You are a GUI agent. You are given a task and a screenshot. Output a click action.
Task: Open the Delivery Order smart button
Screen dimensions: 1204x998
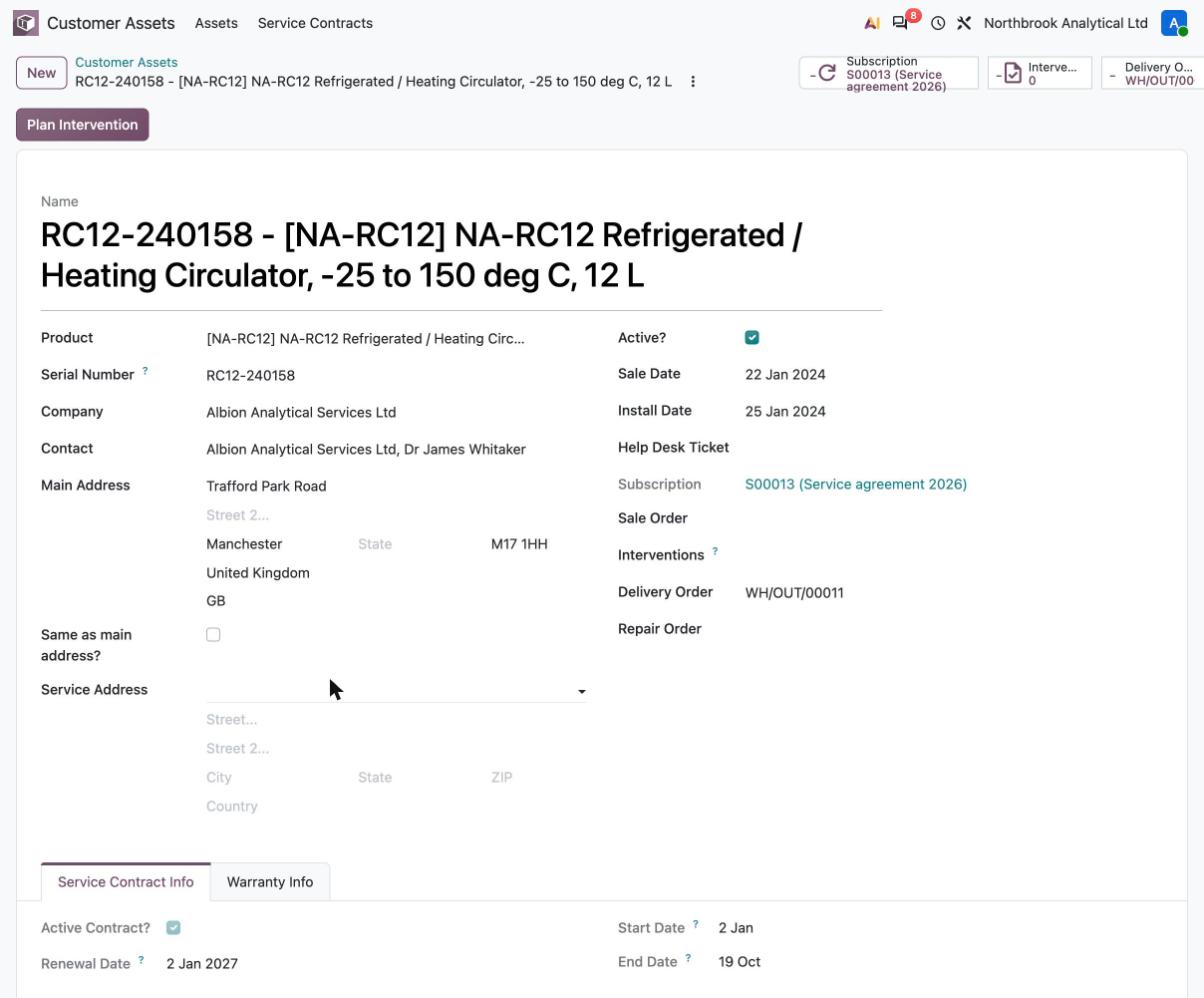(1152, 73)
